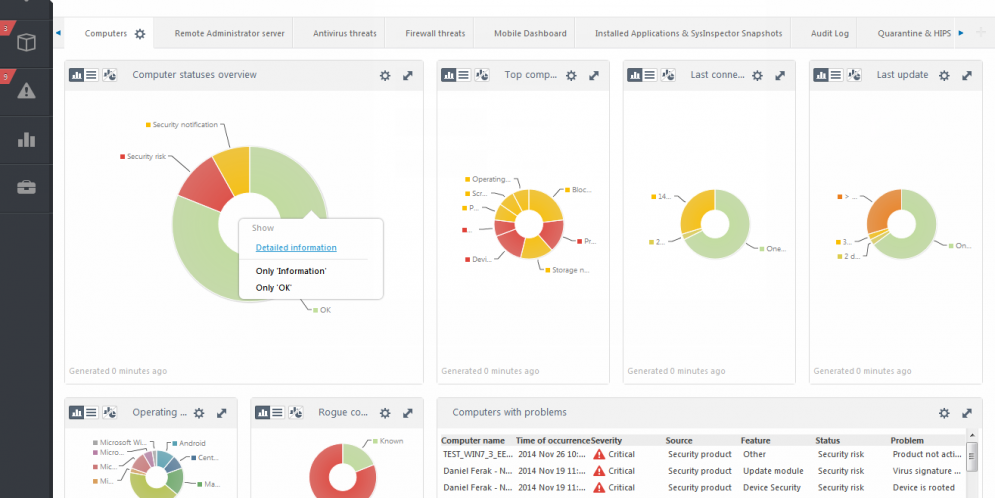Viewport: 995px width, 498px height.
Task: Open Reports bar chart icon in sidebar
Action: (x=26, y=140)
